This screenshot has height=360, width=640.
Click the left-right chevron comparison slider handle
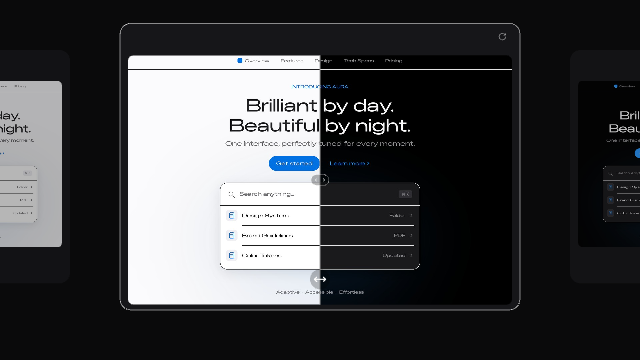(x=320, y=180)
